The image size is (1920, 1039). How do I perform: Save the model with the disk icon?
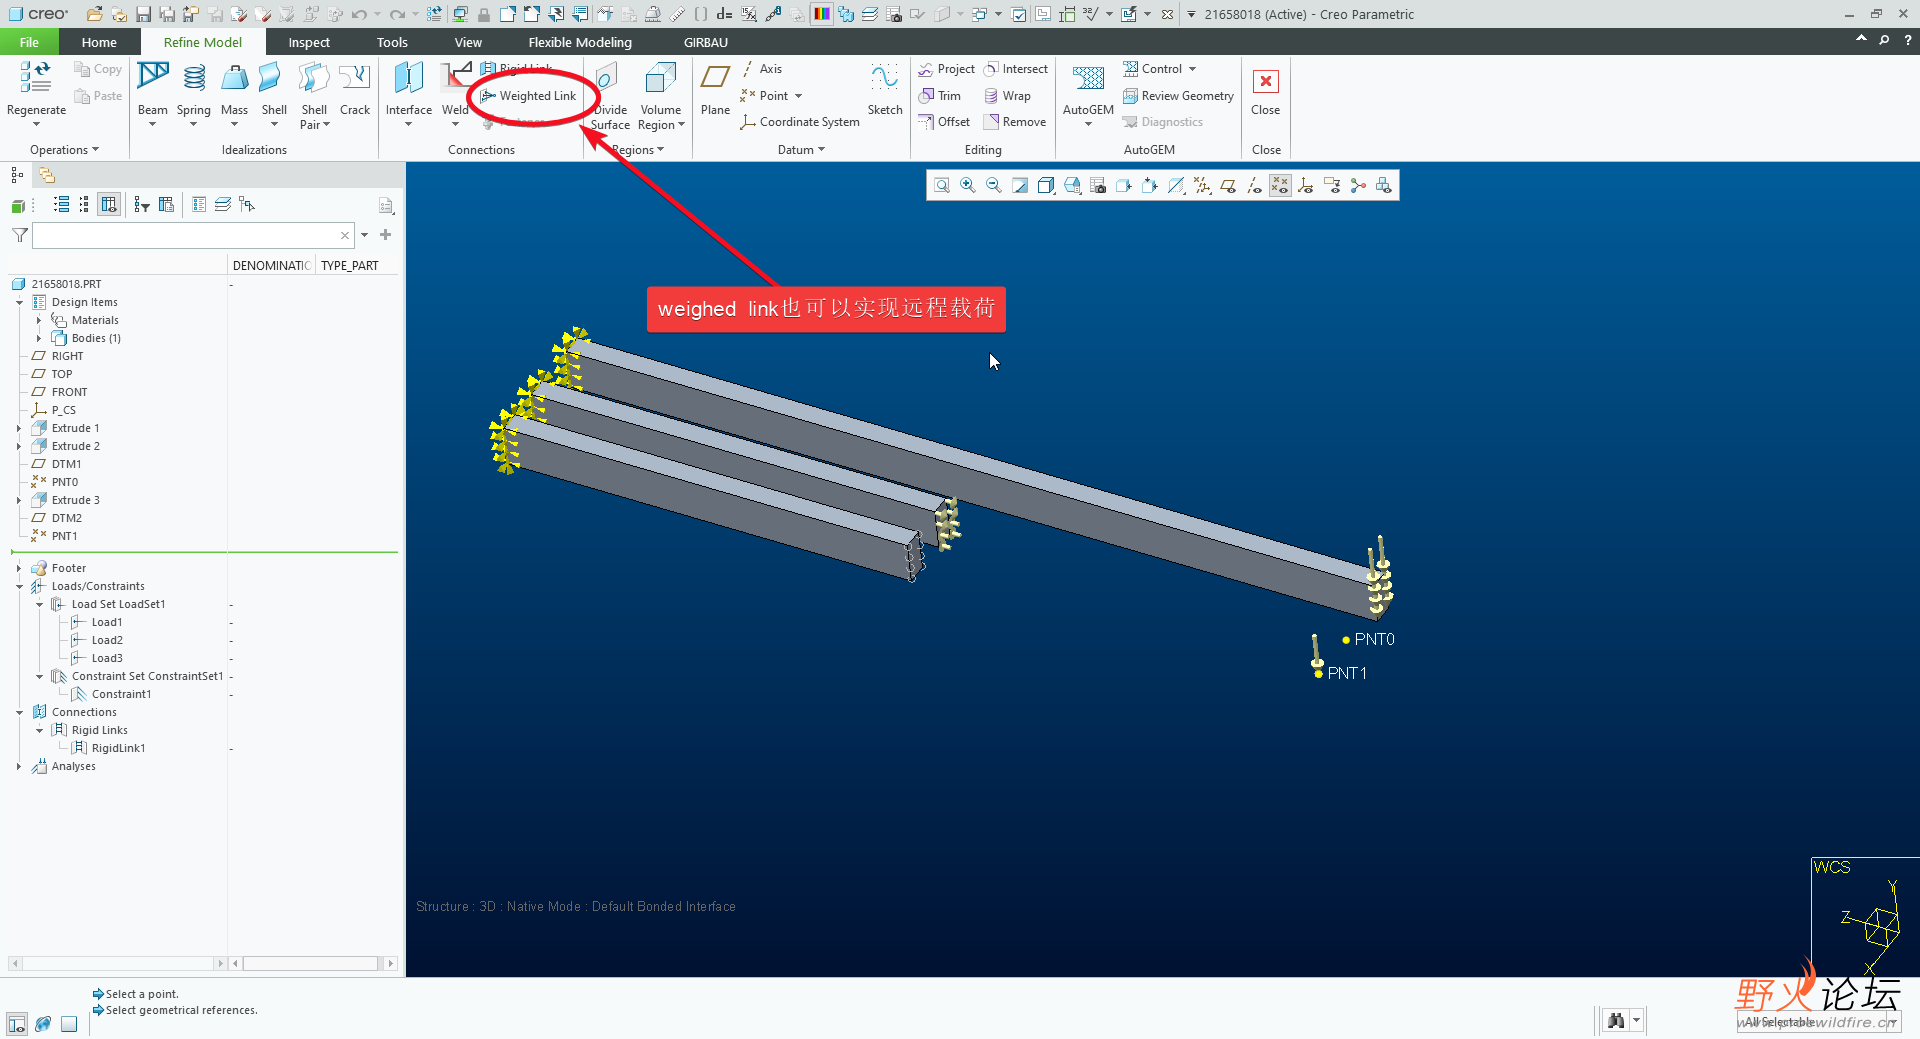(x=143, y=14)
